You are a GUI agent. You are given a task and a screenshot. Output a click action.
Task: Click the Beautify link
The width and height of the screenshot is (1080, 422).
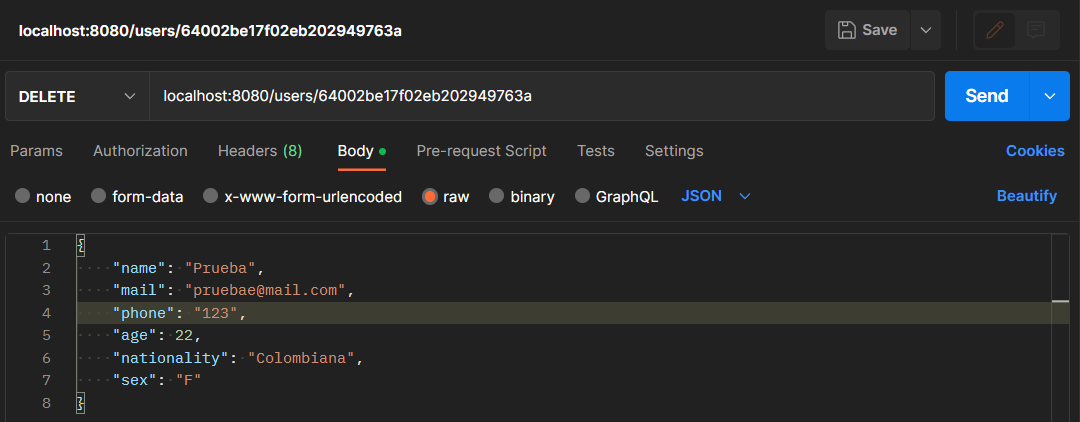tap(1026, 196)
